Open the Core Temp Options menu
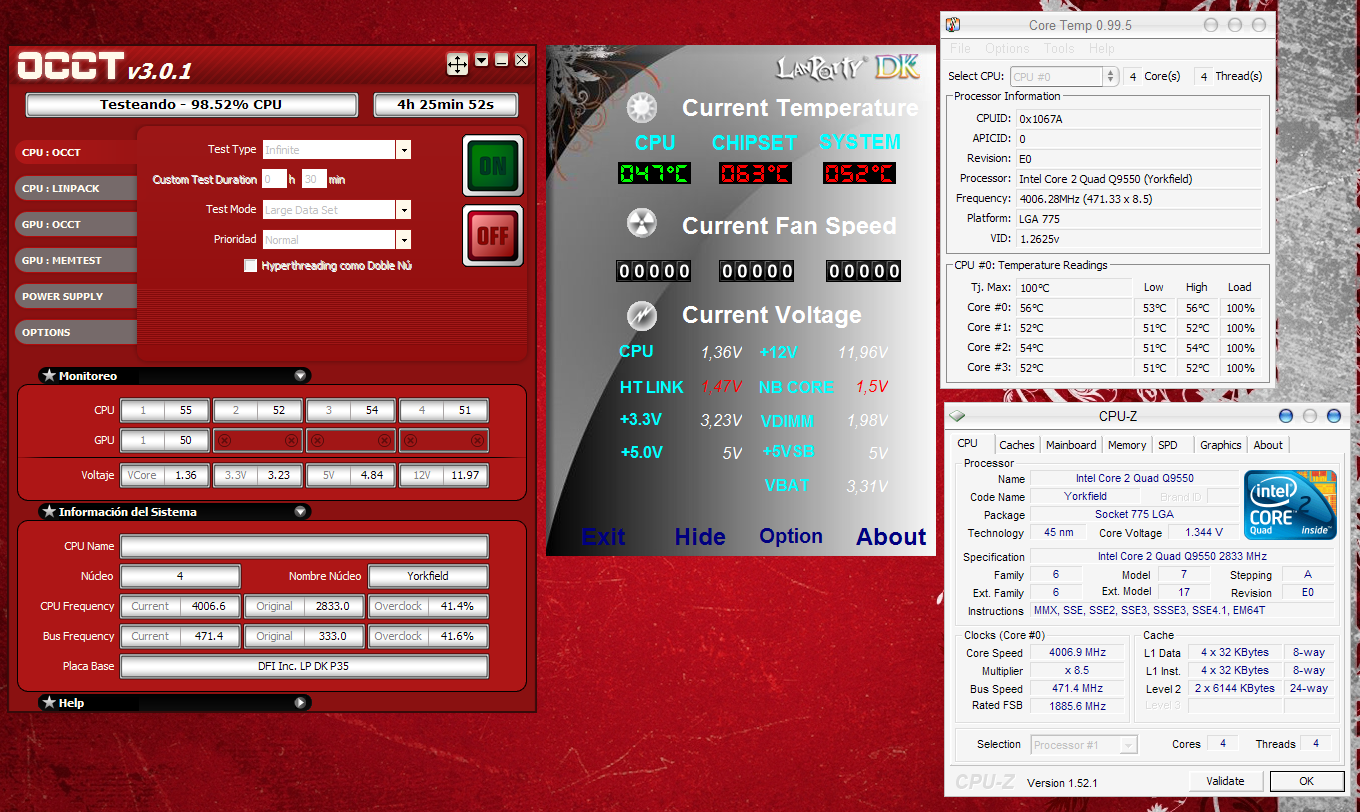 tap(1007, 49)
